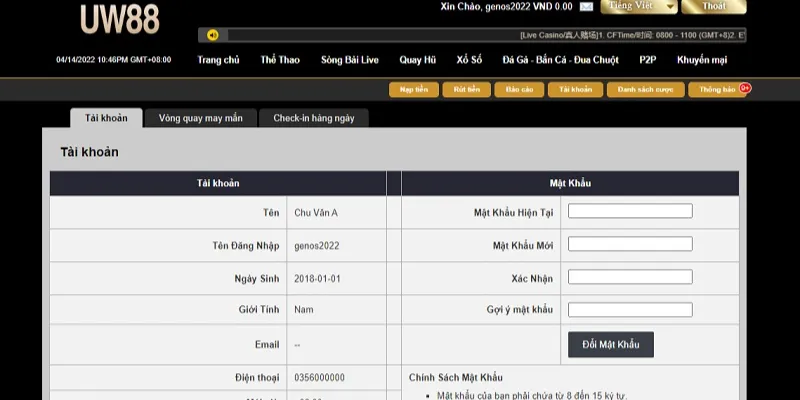Open the Trang chủ menu
Screen dimensions: 800x400
click(x=218, y=60)
